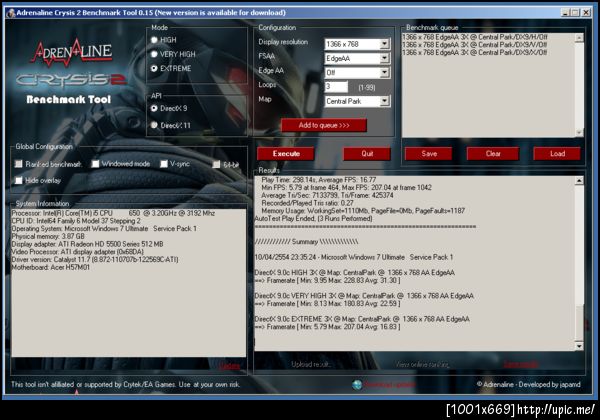Viewport: 600px width, 420px height.
Task: Click the Loops number input field
Action: coord(336,86)
